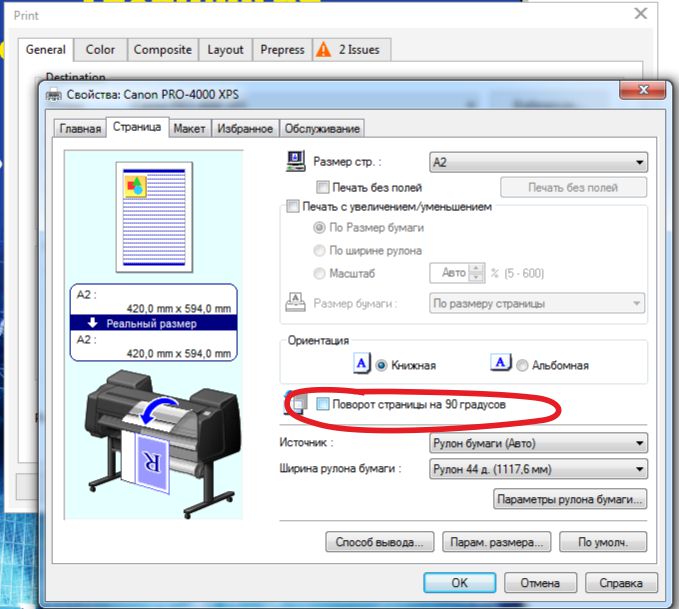Screen dimensions: 679x609
Task: Click the scale percentage stepper arrows
Action: [476, 273]
